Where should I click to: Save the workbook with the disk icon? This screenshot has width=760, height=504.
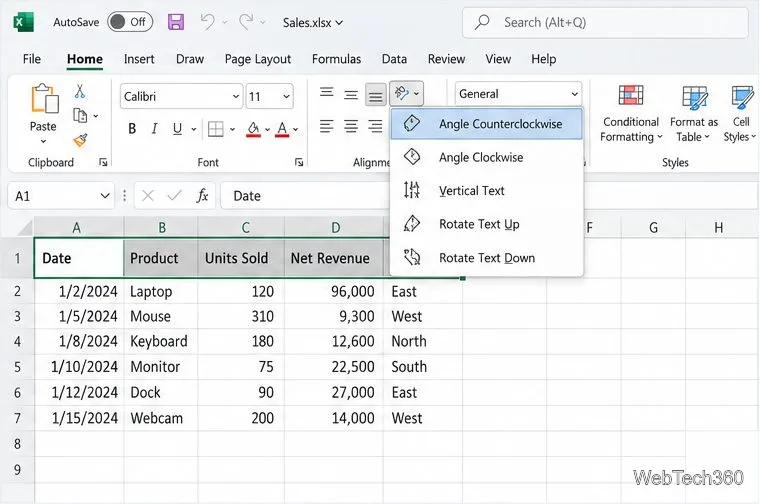(176, 22)
